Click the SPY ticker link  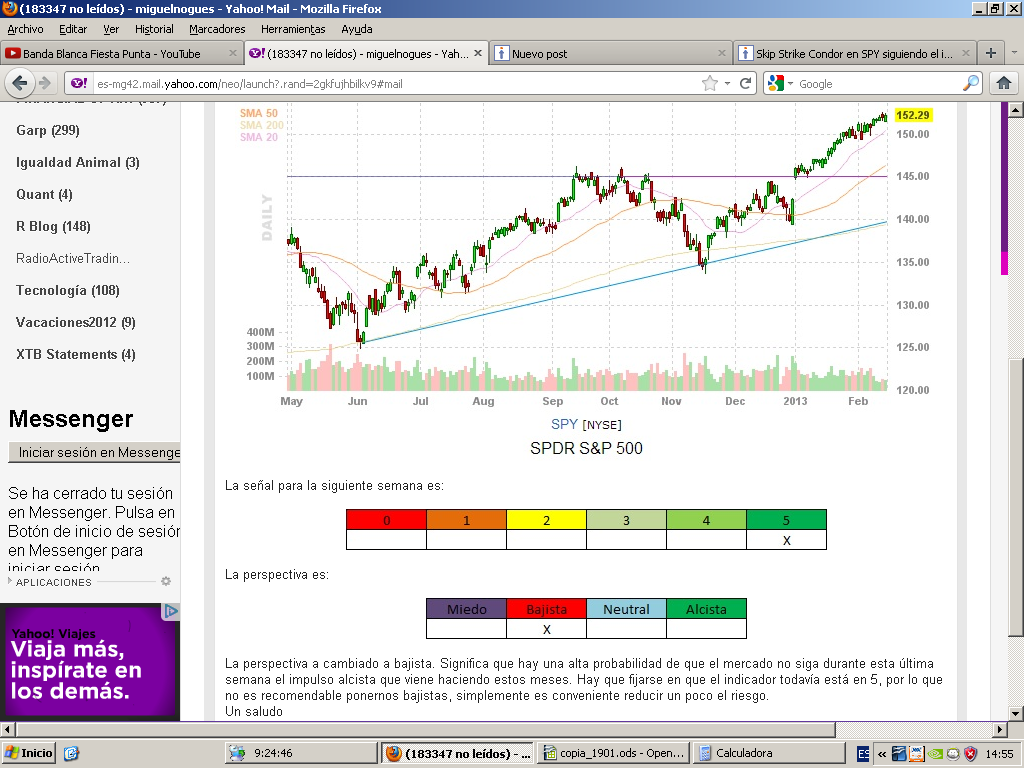(564, 424)
